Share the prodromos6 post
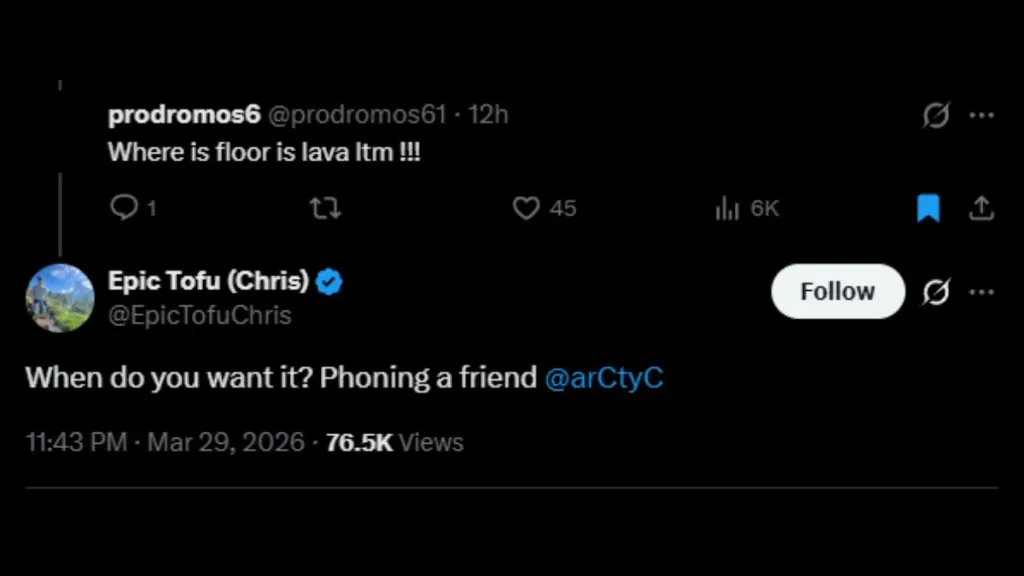 (981, 208)
